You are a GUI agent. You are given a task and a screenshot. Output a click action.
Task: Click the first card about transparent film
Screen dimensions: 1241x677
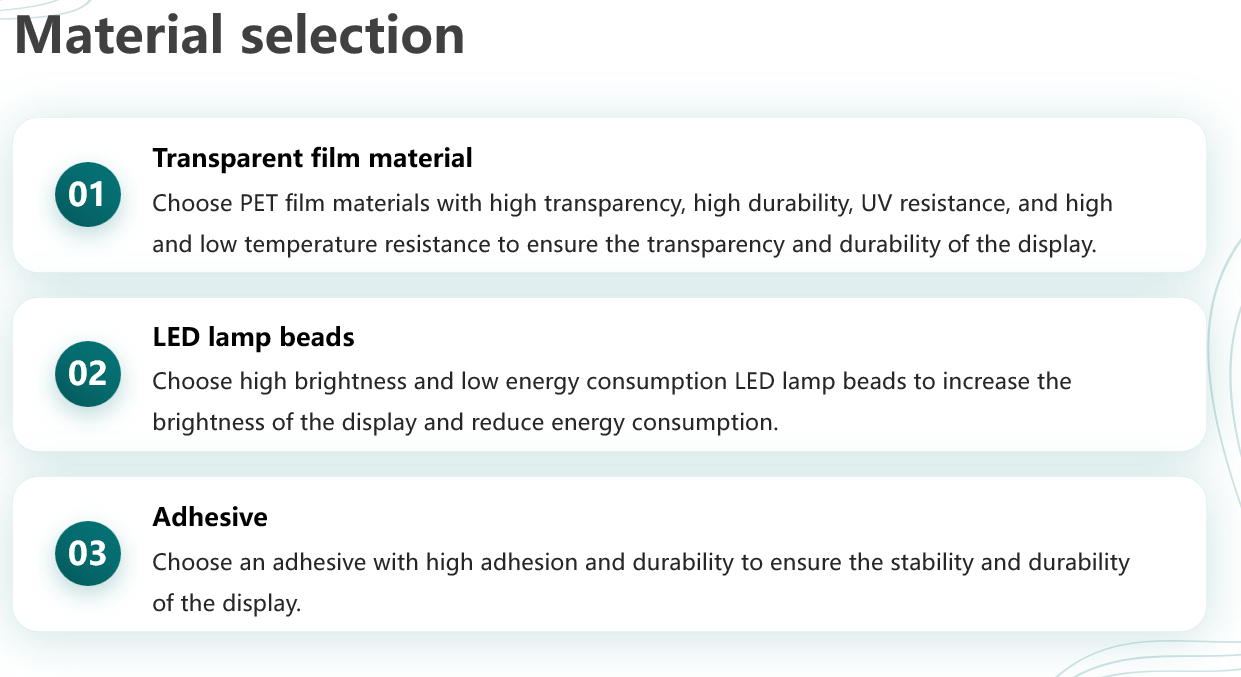(x=609, y=195)
